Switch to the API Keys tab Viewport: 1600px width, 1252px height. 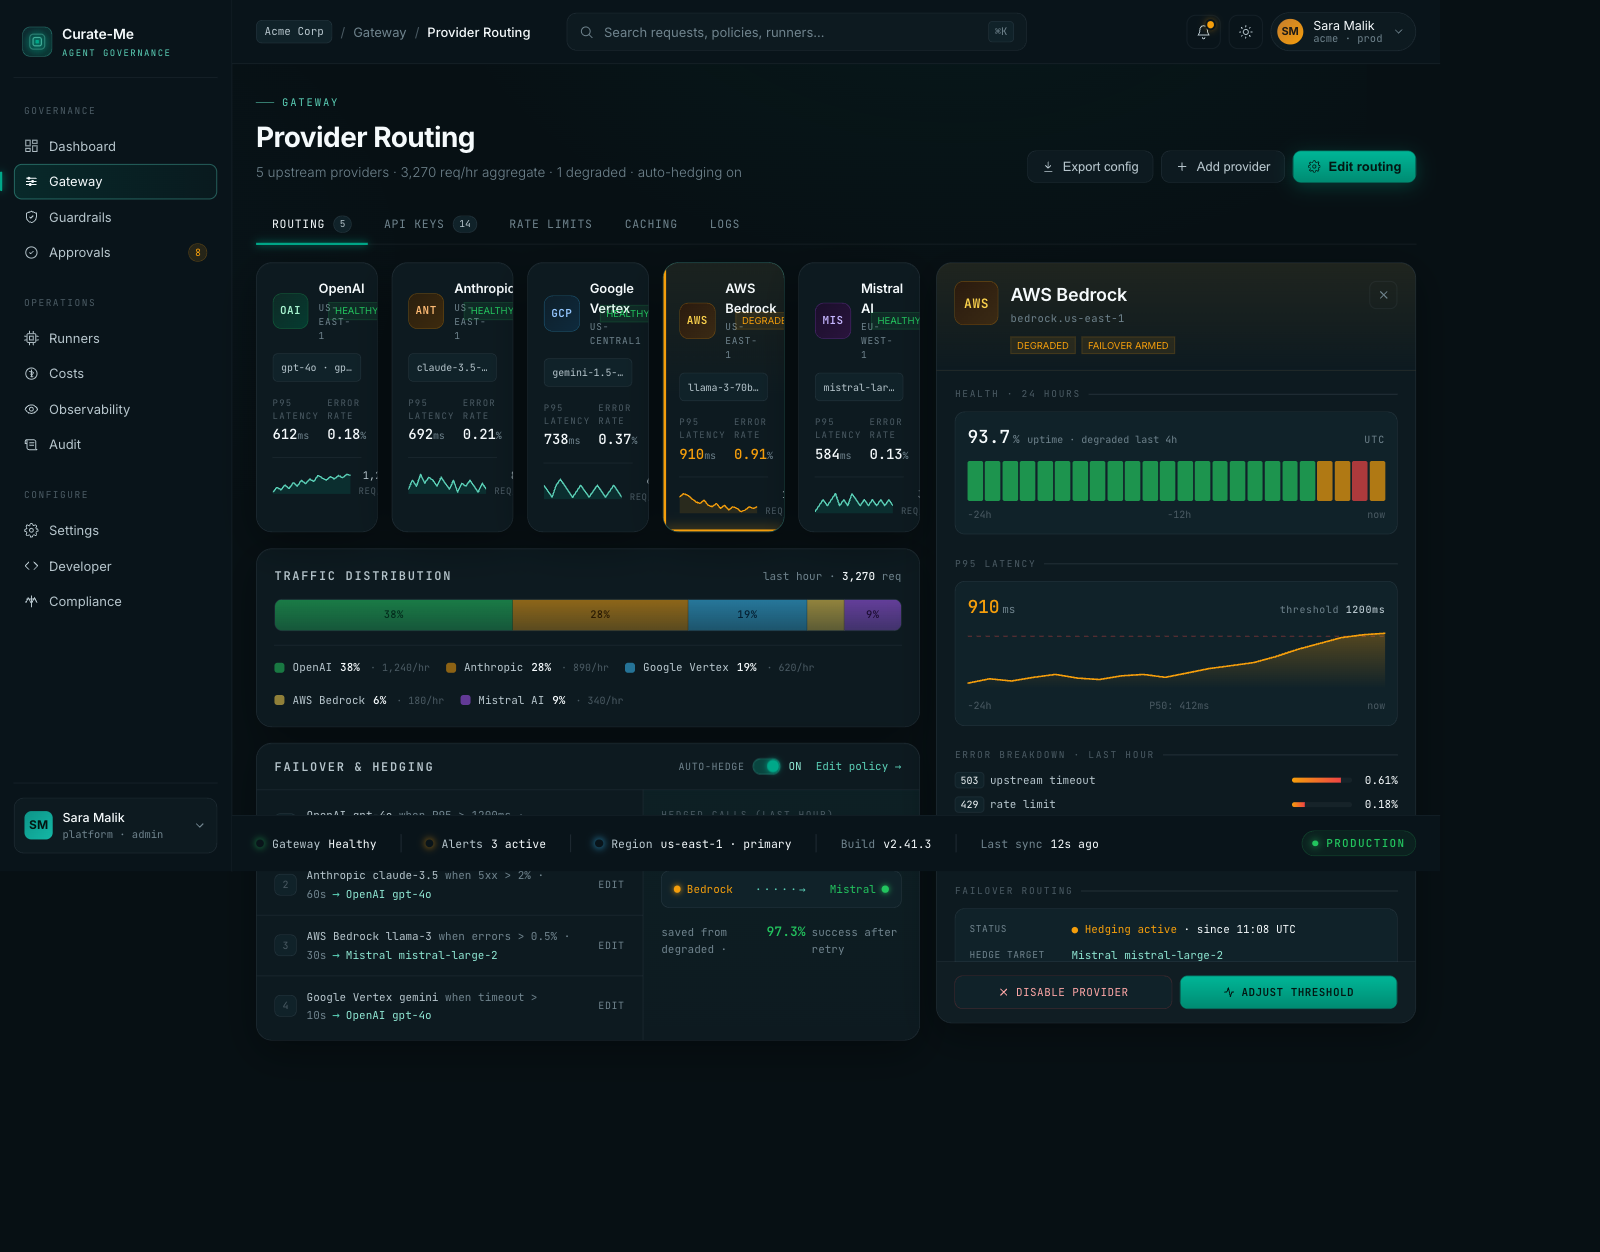coord(429,224)
